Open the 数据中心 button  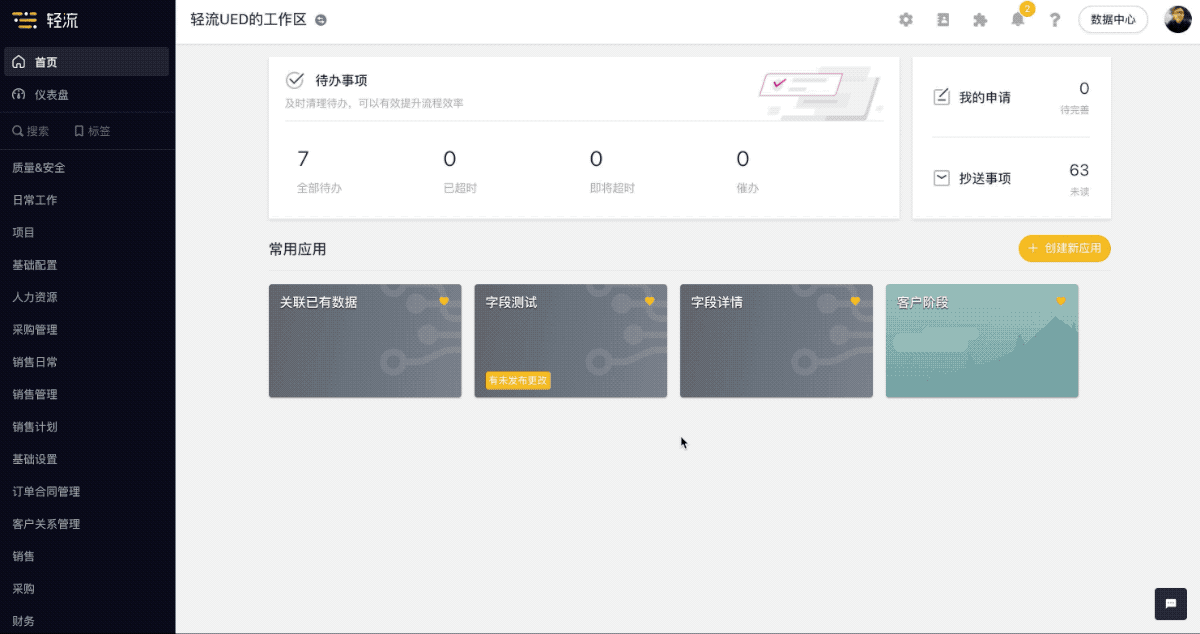tap(1113, 19)
